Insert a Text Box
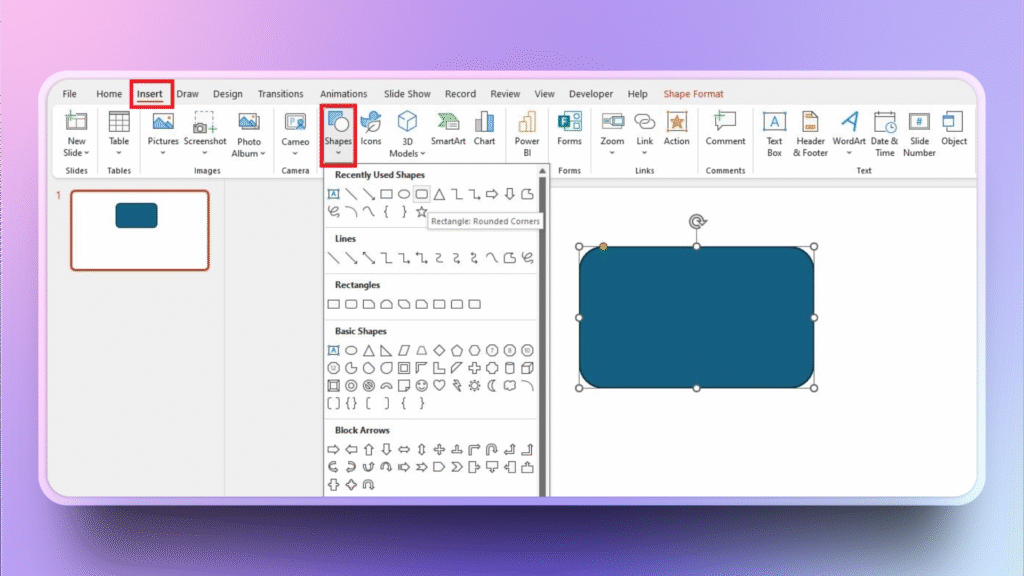 tap(774, 123)
